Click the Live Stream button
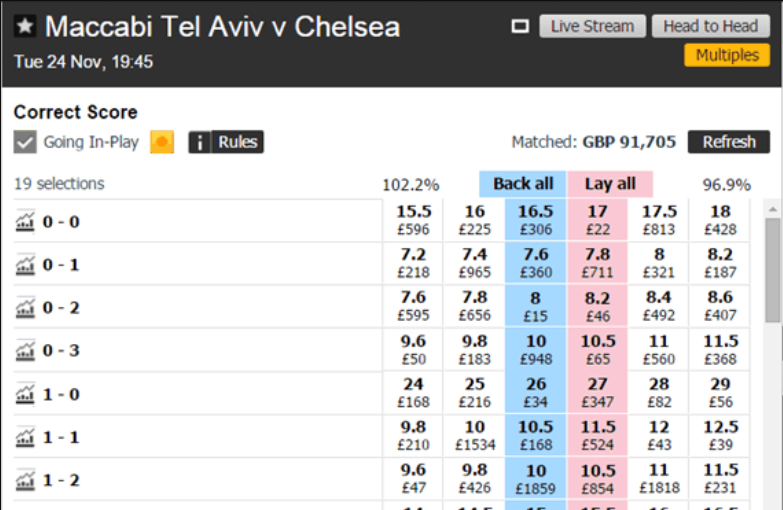This screenshot has height=510, width=783. (592, 26)
